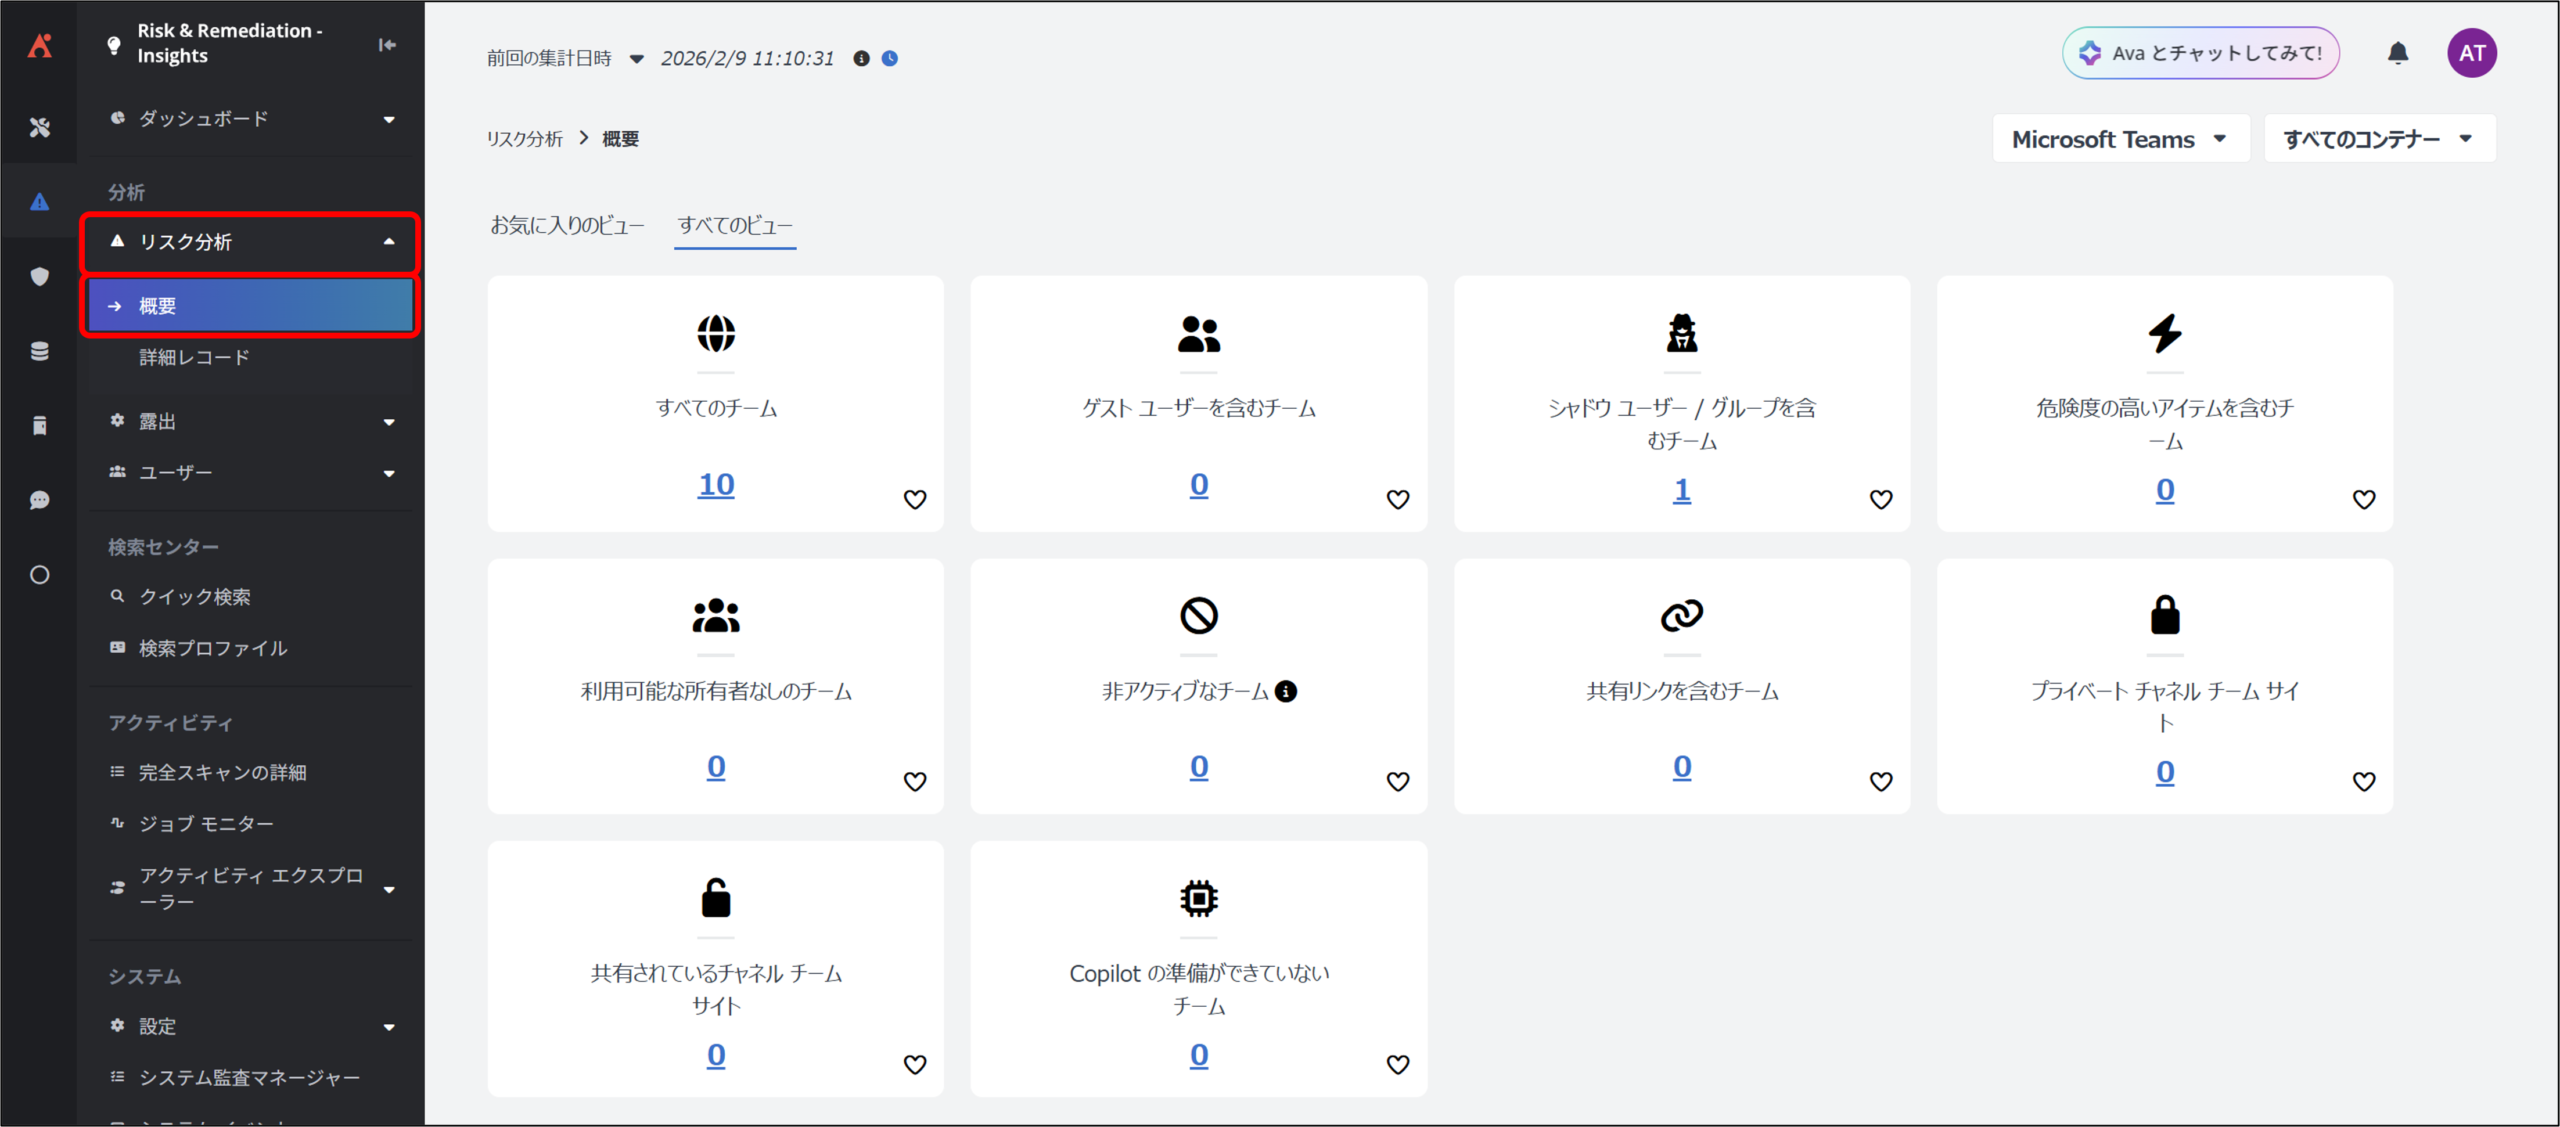
Task: Click the database icon in left rail
Action: 39,351
